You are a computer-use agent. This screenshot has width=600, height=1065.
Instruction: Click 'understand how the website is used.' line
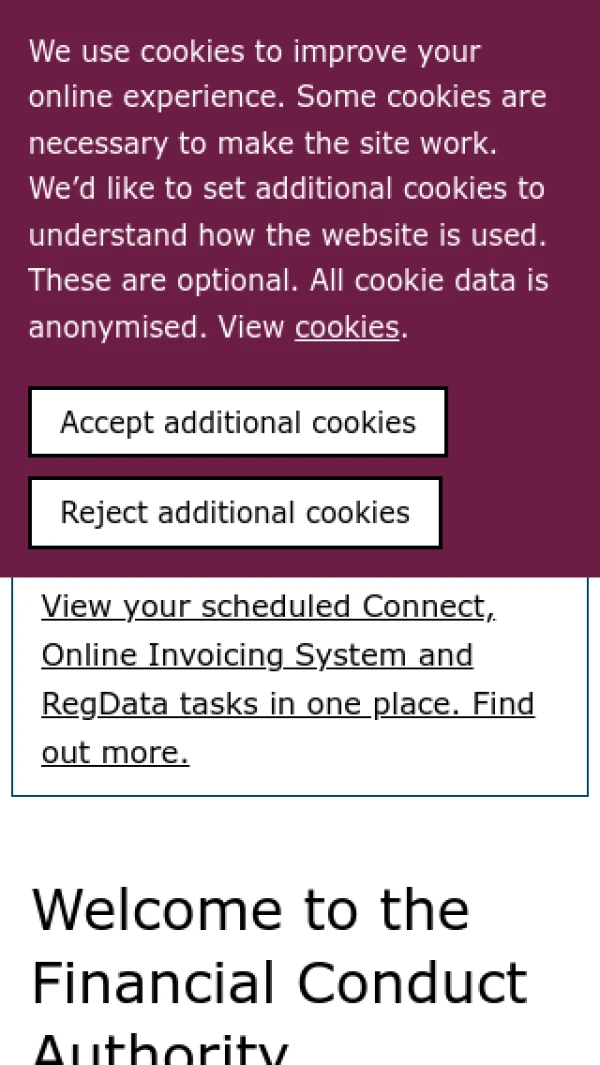click(x=287, y=235)
